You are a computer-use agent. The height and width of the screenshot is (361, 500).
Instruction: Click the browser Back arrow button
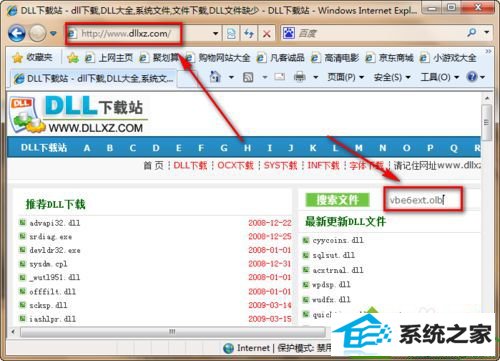[17, 33]
